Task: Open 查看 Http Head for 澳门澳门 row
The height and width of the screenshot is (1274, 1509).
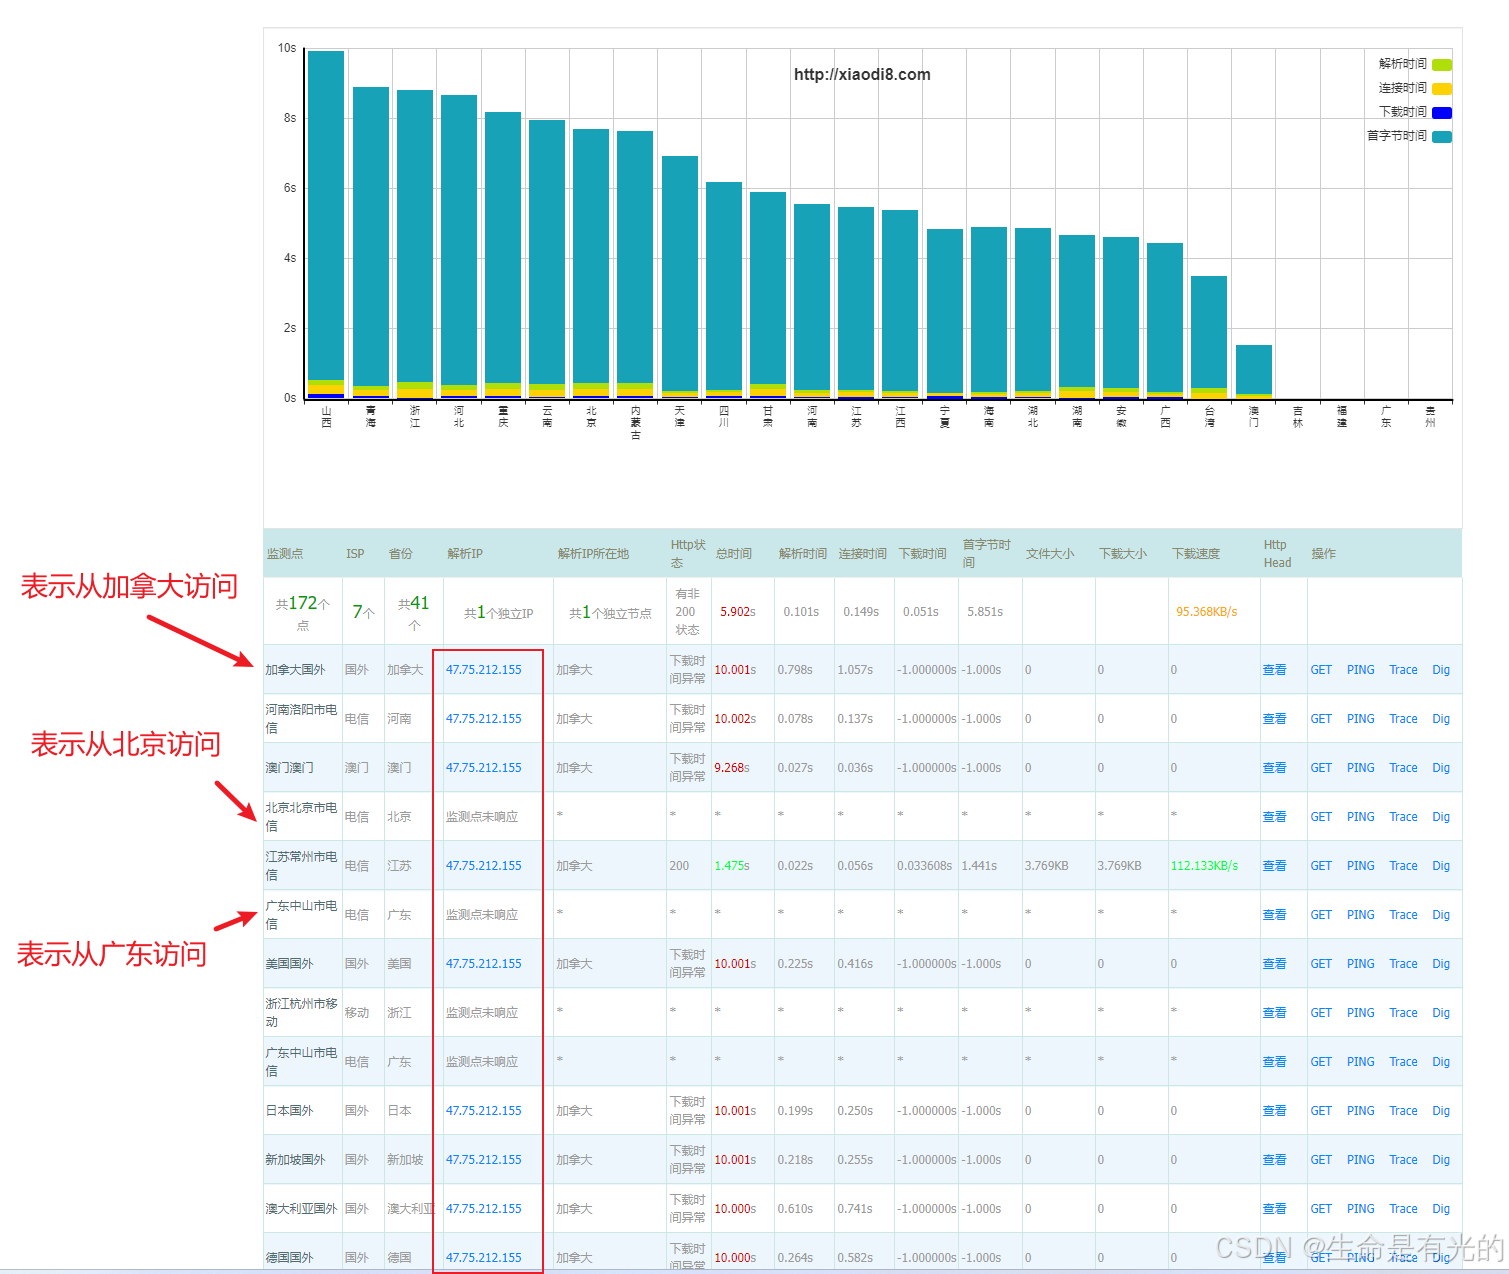Action: 1274,768
